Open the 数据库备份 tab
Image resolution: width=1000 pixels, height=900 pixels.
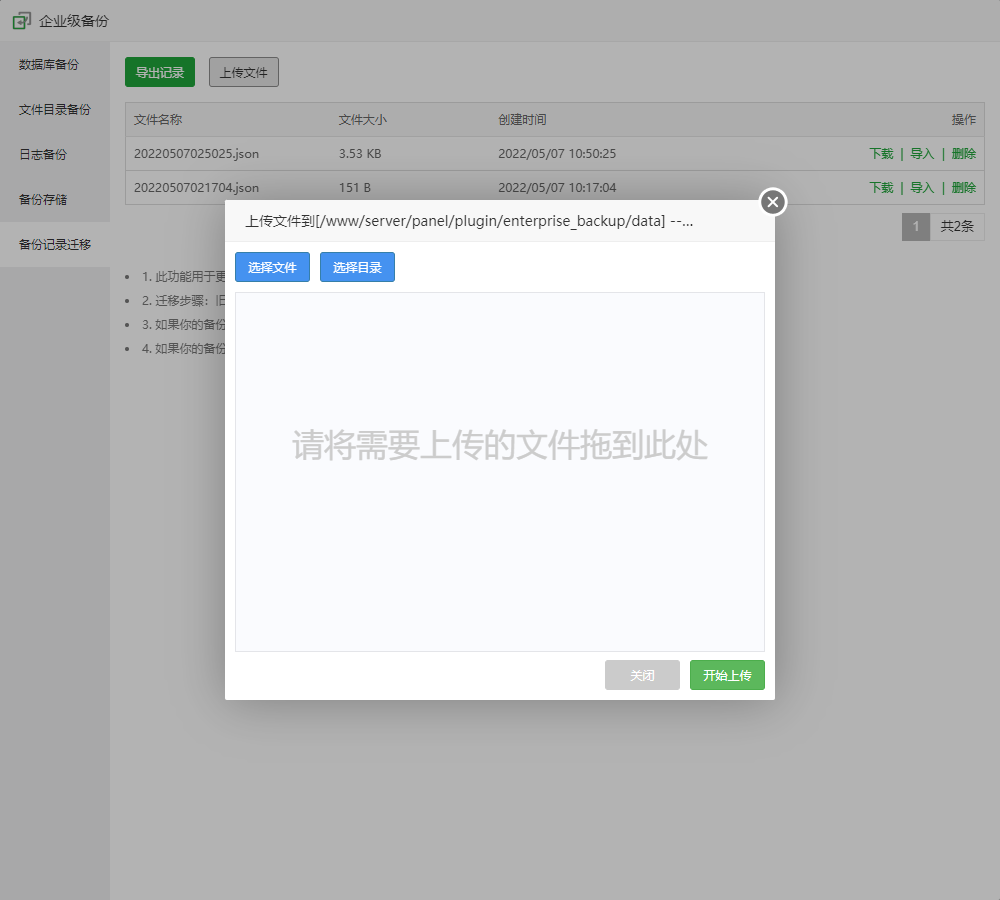[49, 65]
